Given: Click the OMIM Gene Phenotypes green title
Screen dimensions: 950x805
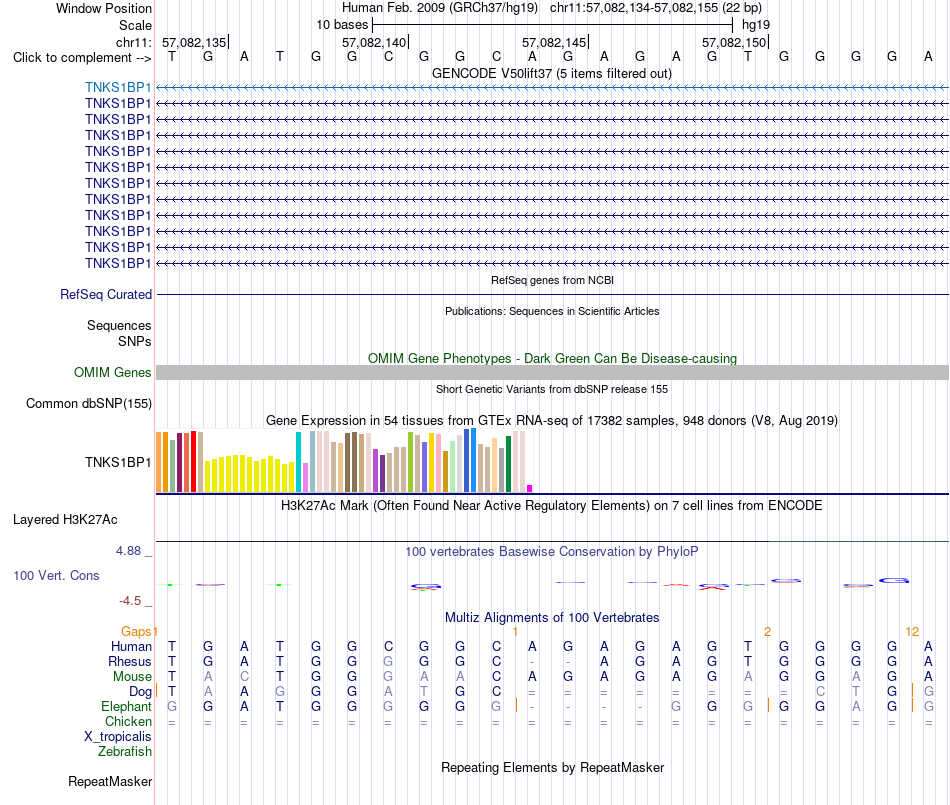Looking at the screenshot, I should tap(552, 359).
